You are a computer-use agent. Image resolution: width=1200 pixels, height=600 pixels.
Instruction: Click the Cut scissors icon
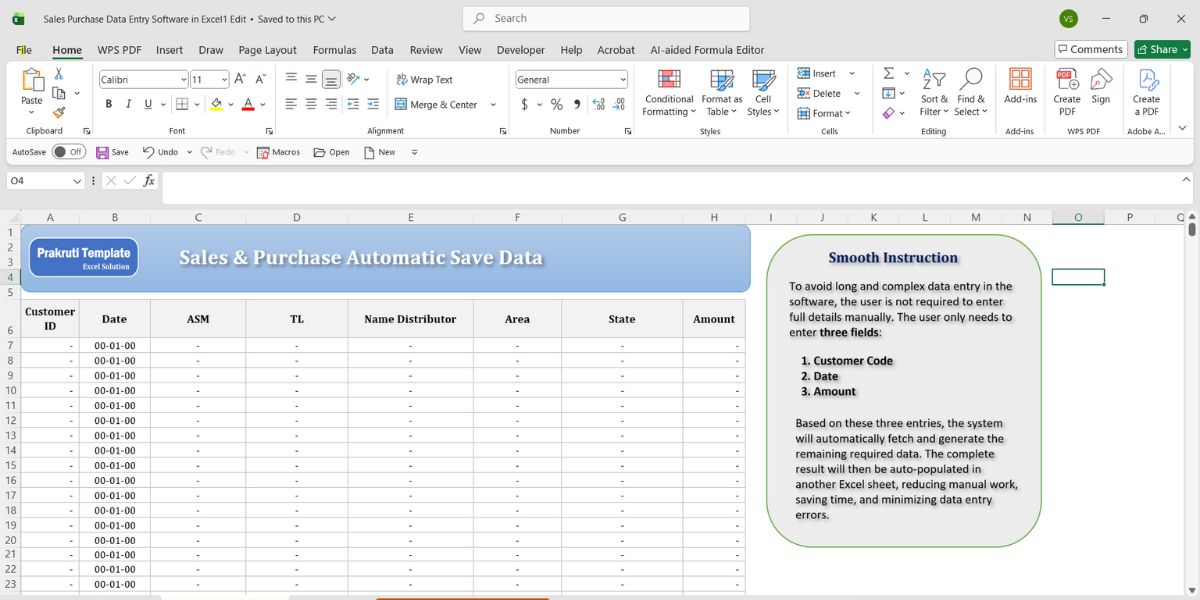click(x=59, y=74)
